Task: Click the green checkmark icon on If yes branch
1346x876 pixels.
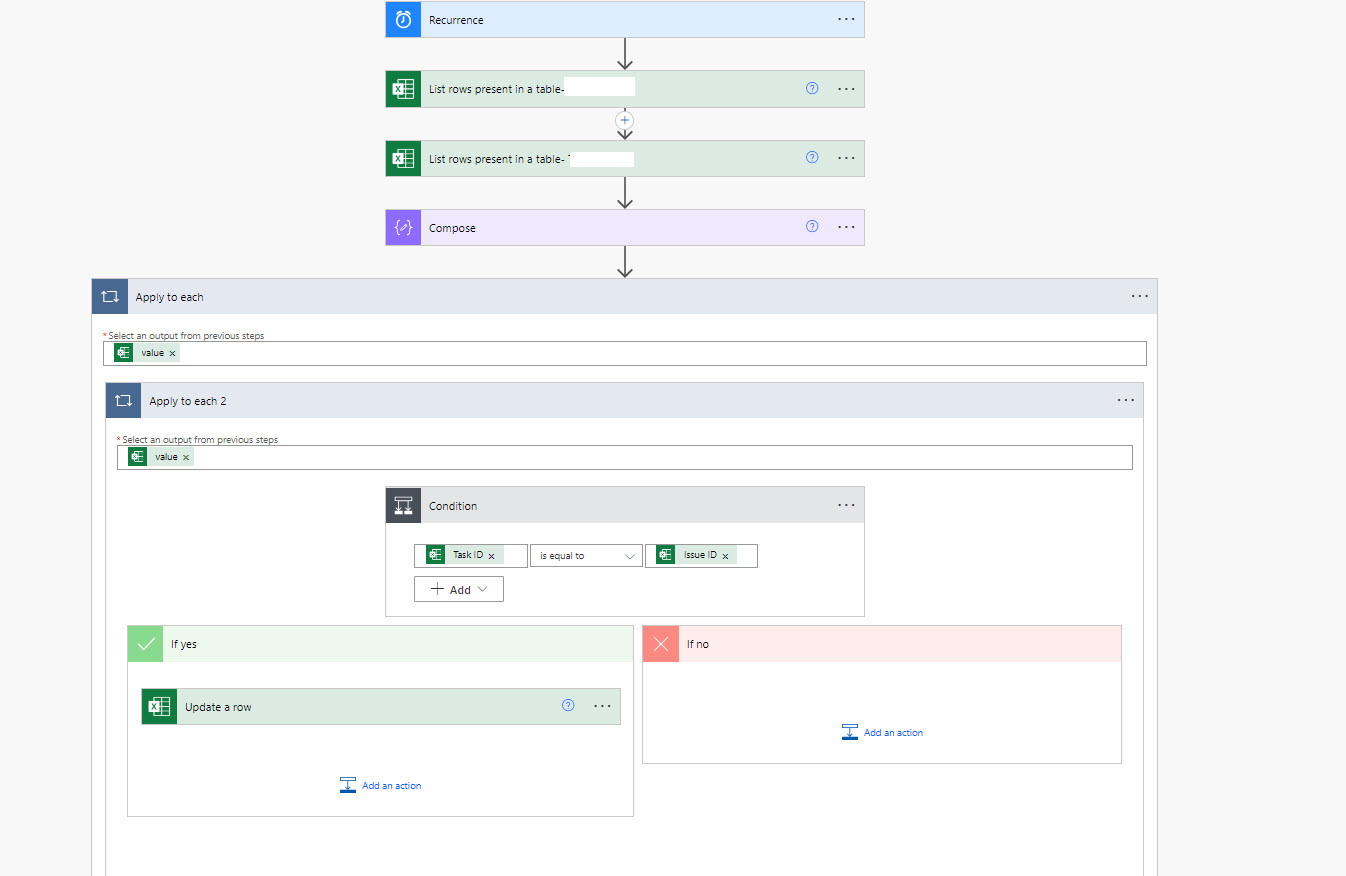Action: pos(145,643)
